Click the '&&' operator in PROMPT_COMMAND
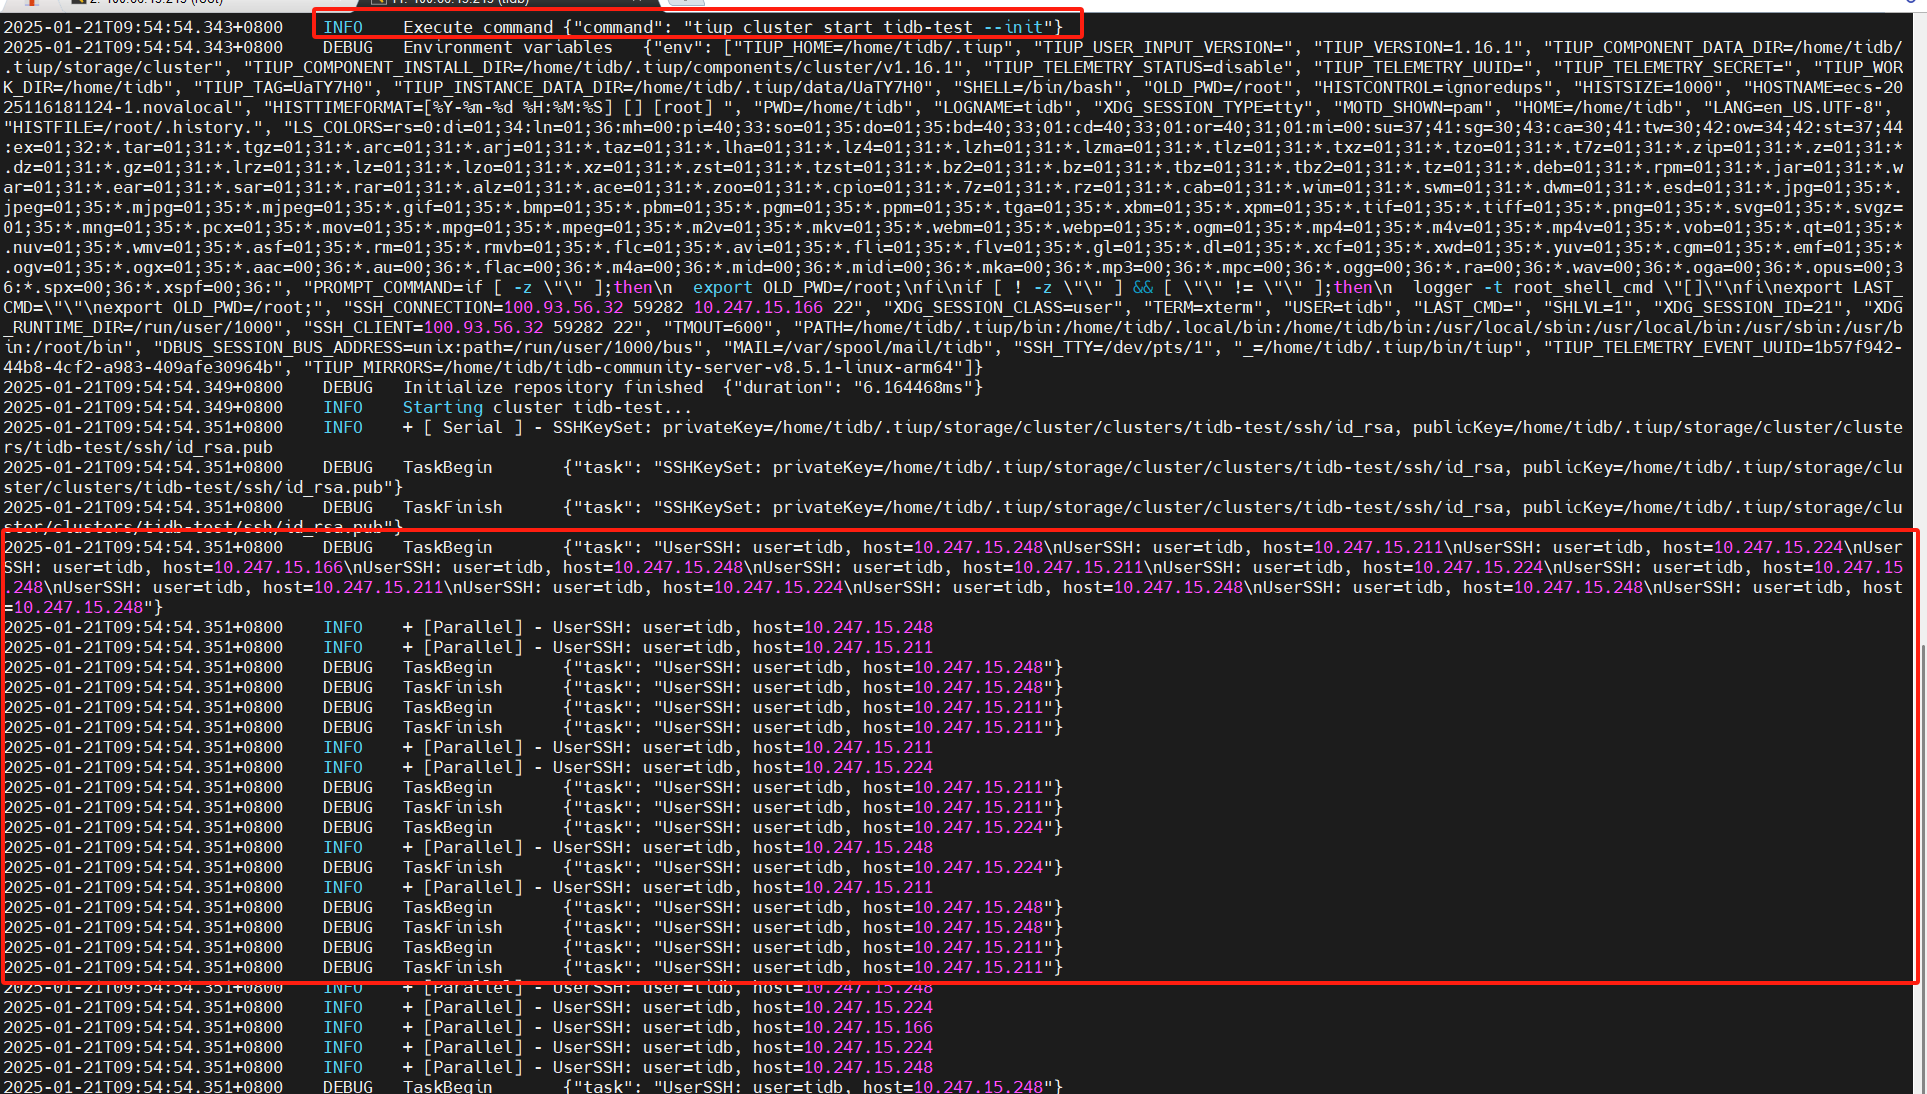Viewport: 1927px width, 1094px height. coord(1143,287)
